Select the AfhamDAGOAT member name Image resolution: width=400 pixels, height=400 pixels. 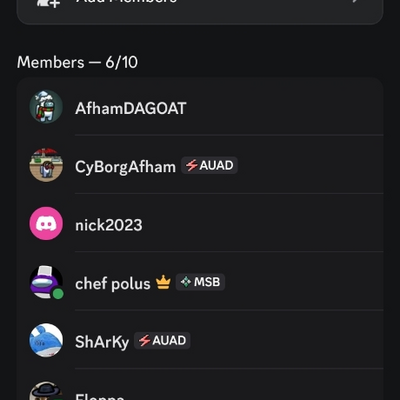(130, 109)
